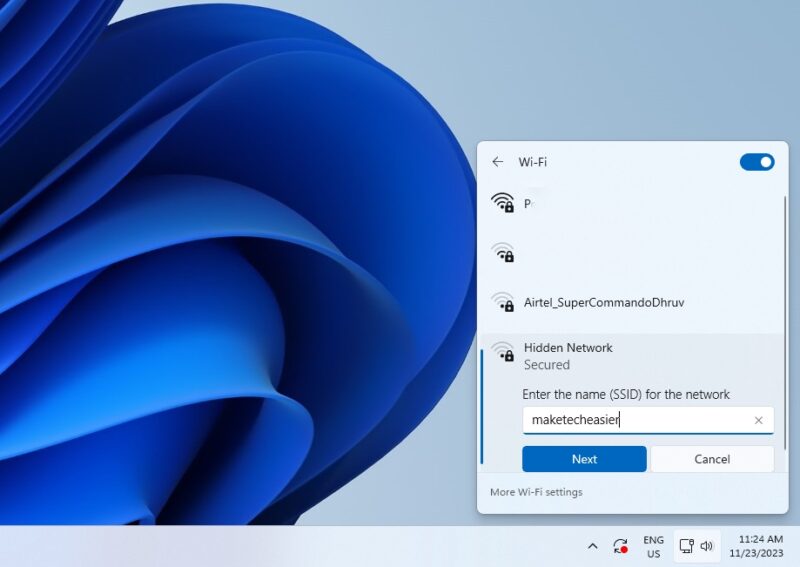Select the network starting with letter P

coord(632,204)
